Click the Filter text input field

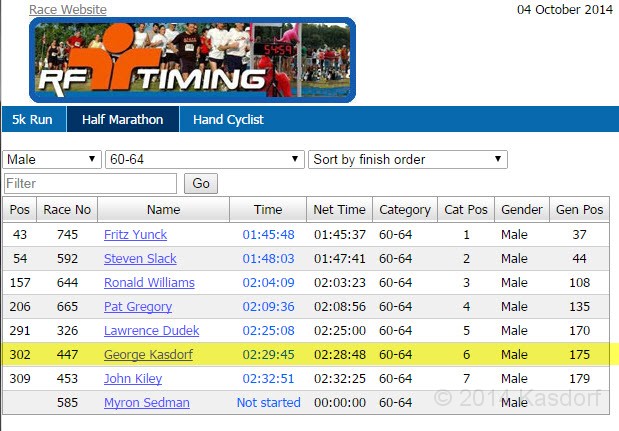pos(91,184)
